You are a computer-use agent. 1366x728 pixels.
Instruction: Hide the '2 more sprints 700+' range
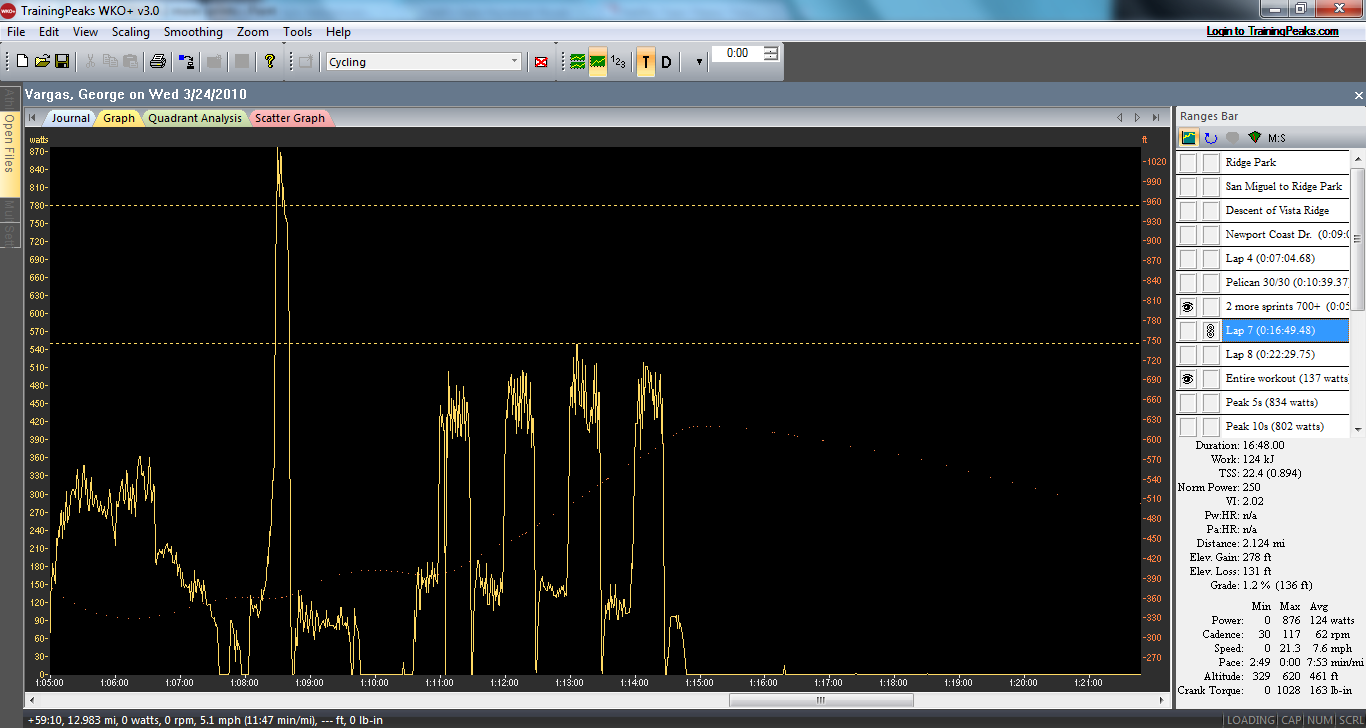click(x=1188, y=307)
